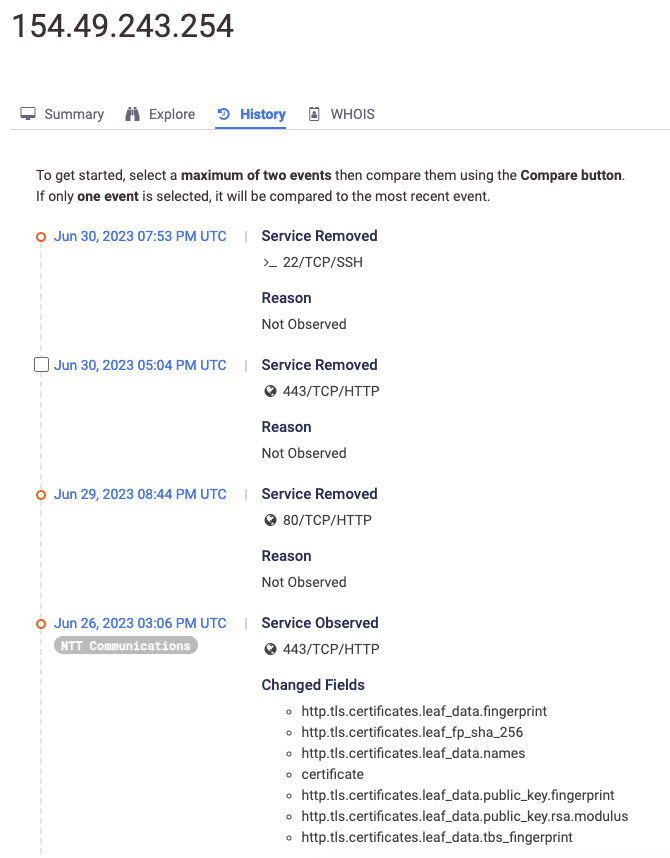The image size is (670, 858).
Task: Click the globe icon in Jun 26 443/TCP/HTTP
Action: 270,649
